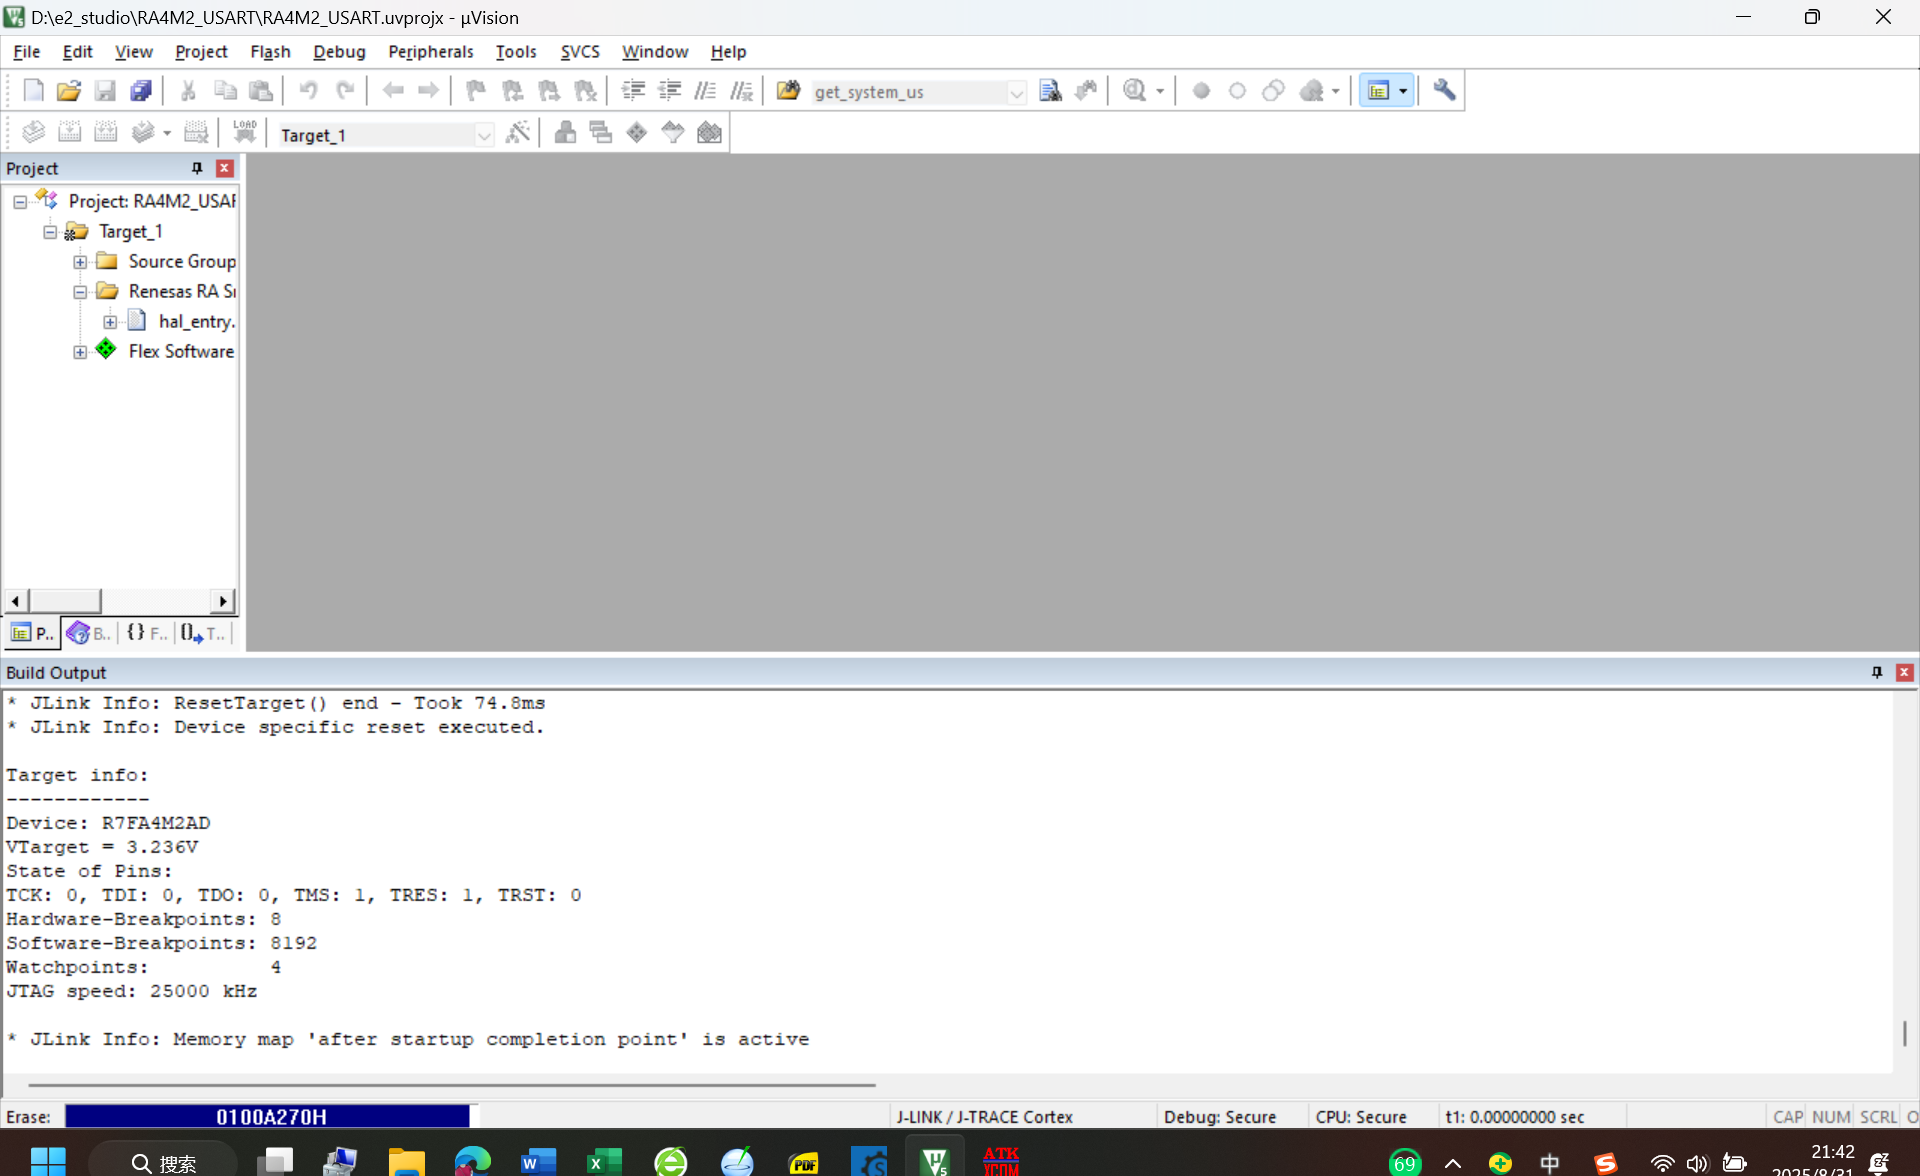Open the Target_1 target dropdown

[x=484, y=135]
